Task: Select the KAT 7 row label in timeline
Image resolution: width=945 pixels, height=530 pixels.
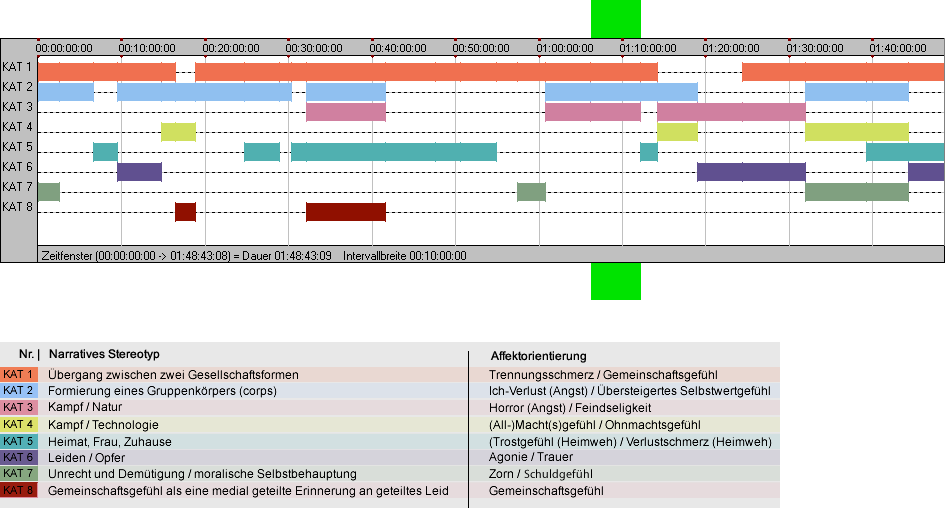Action: point(17,186)
